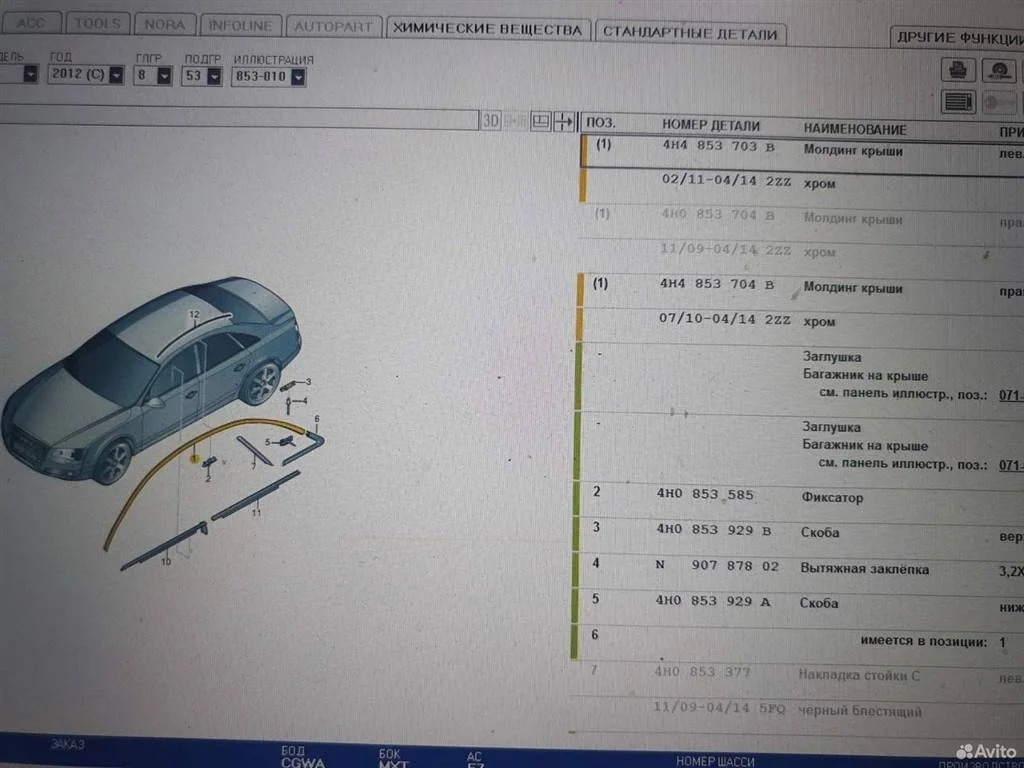Viewport: 1024px width, 768px height.
Task: Open the СТАНДАРТНЫЕ ДЕТАЛИ tab
Action: (x=691, y=33)
